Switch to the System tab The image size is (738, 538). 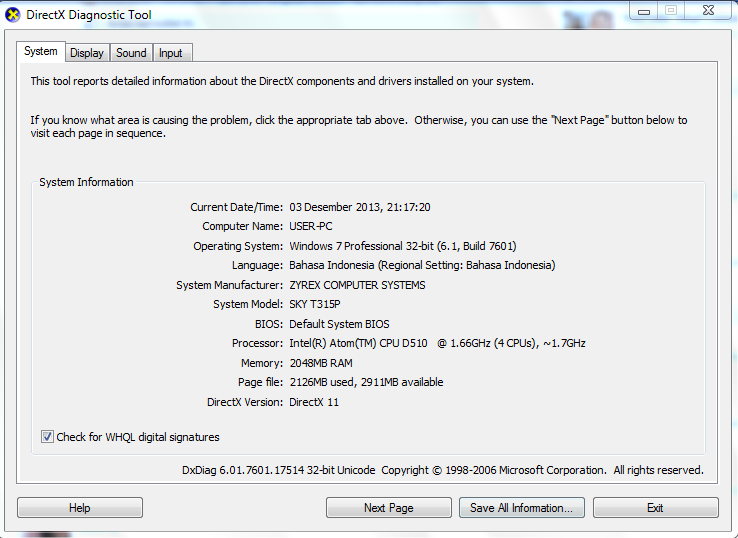point(41,51)
